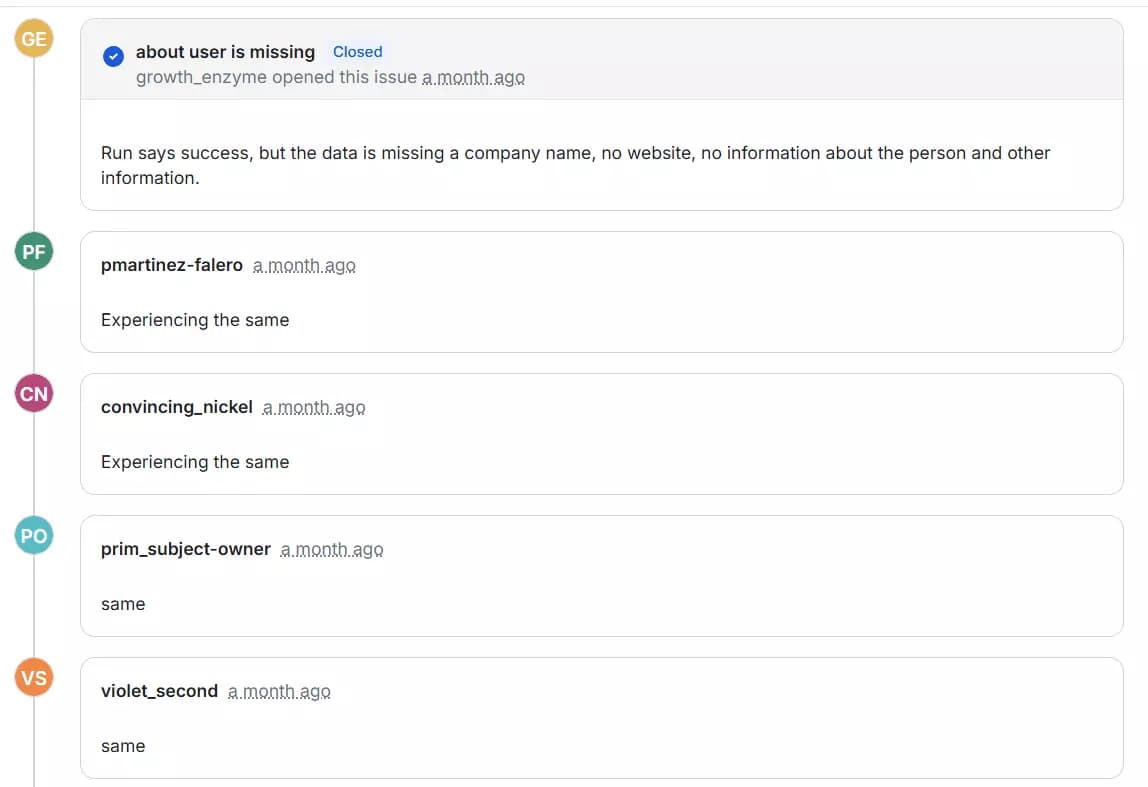Click the timestamp on violet_second's comment

point(279,692)
